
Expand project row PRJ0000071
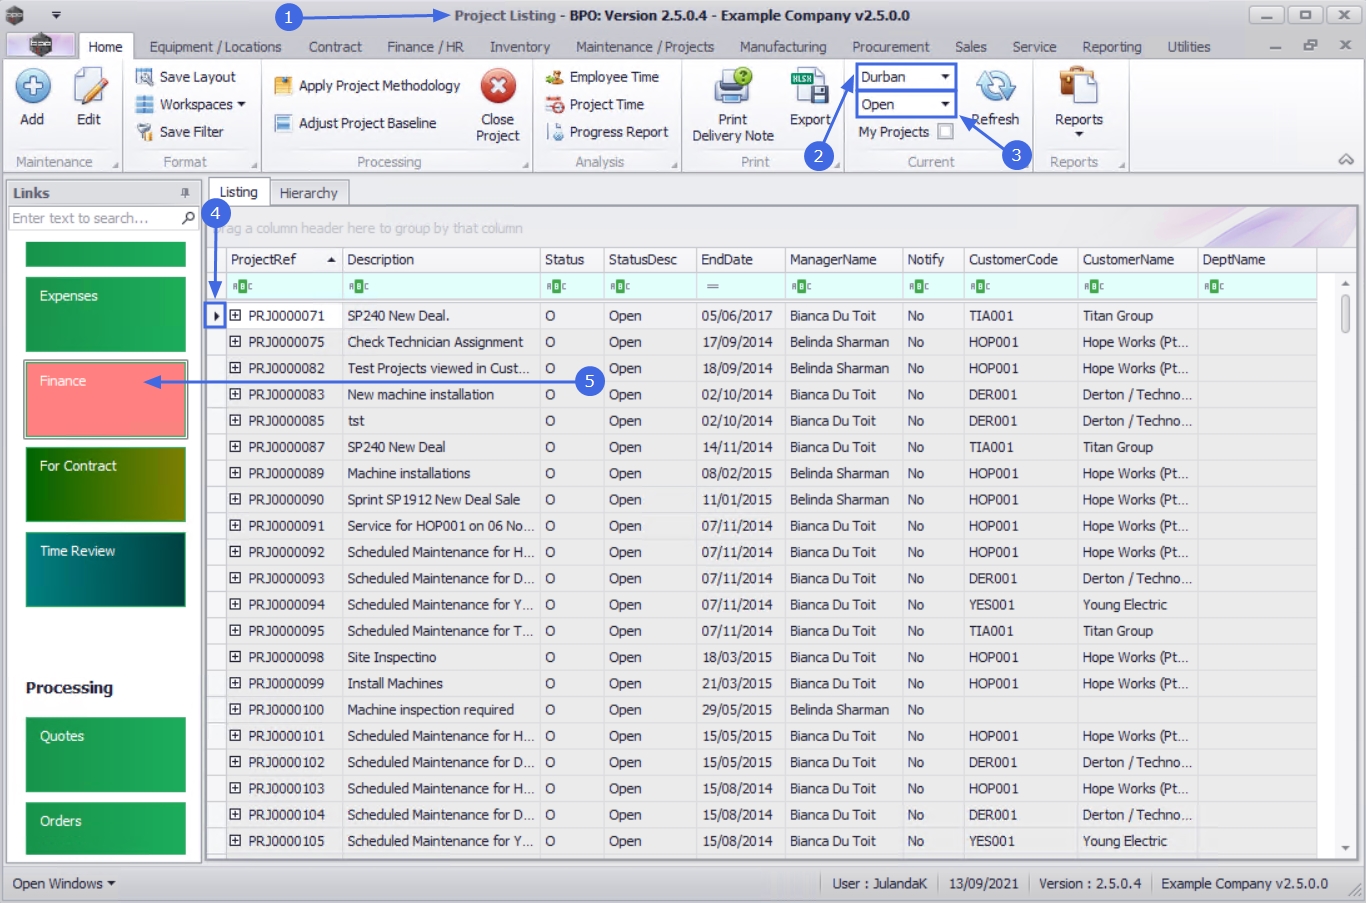(236, 315)
